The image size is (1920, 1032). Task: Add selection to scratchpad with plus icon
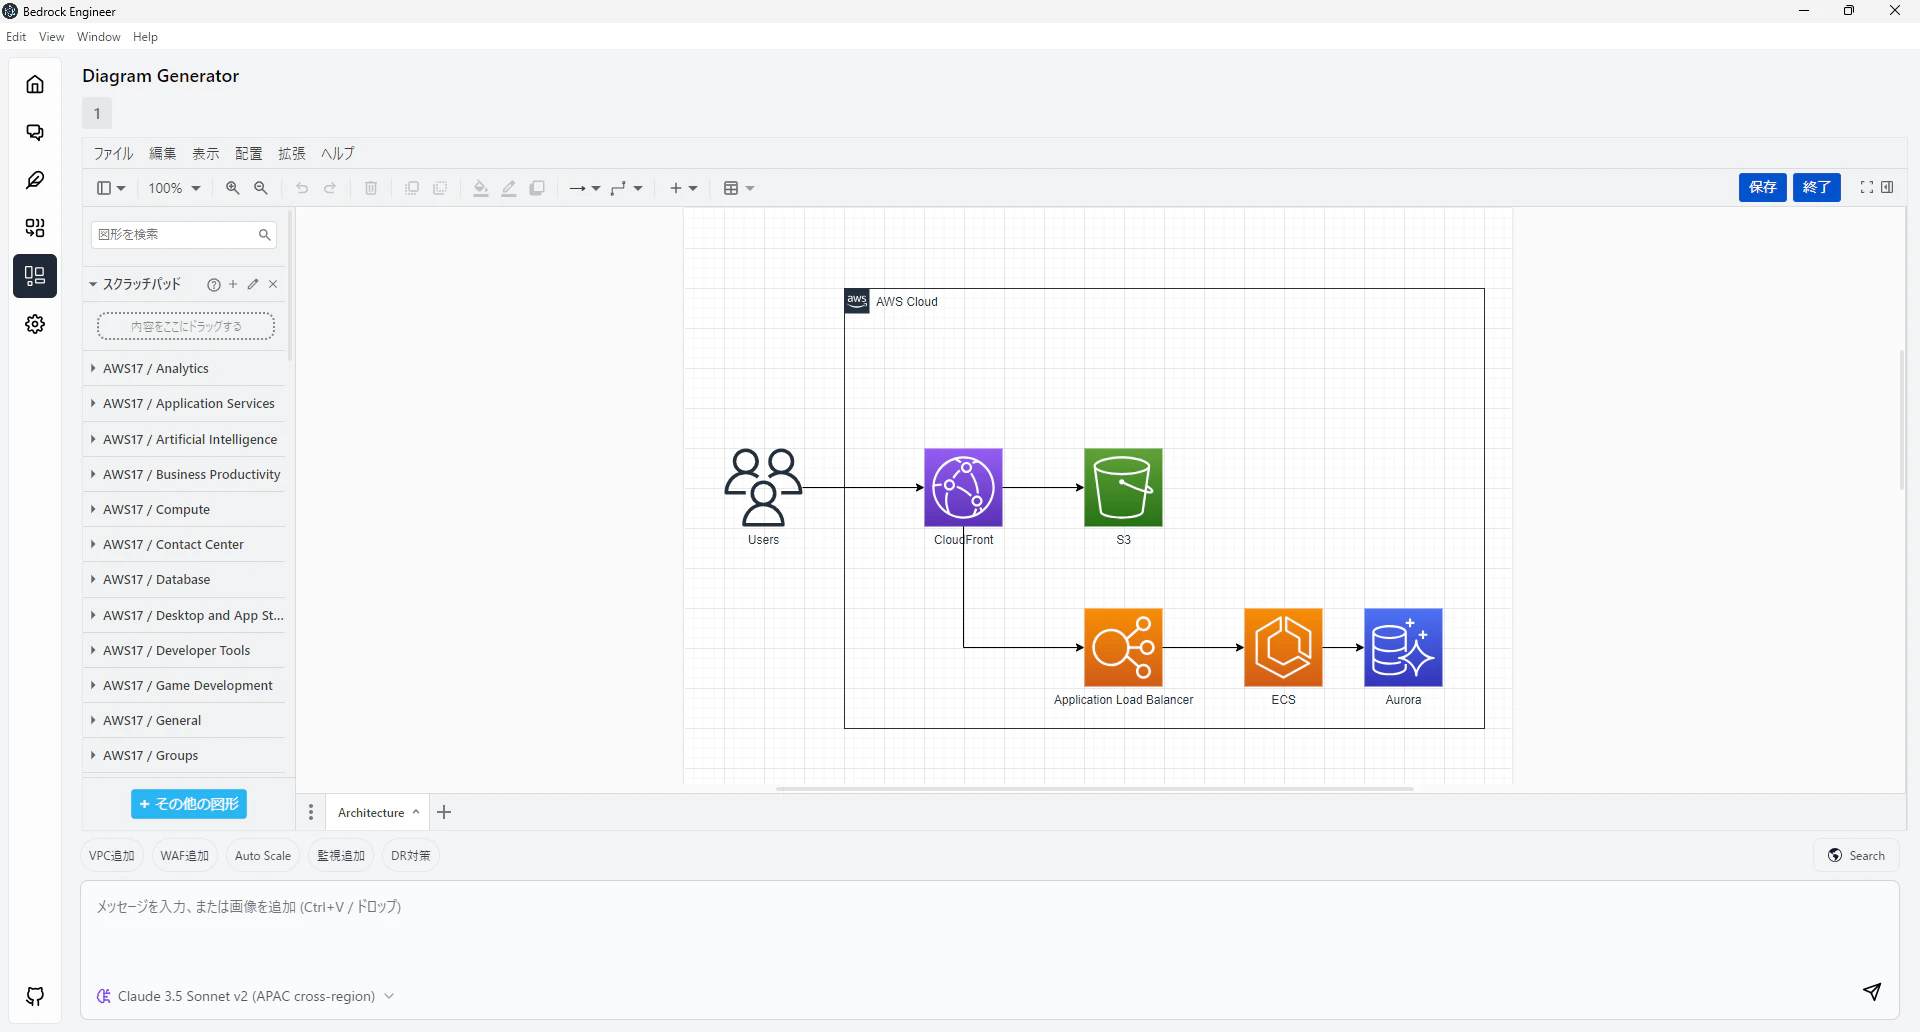click(233, 285)
